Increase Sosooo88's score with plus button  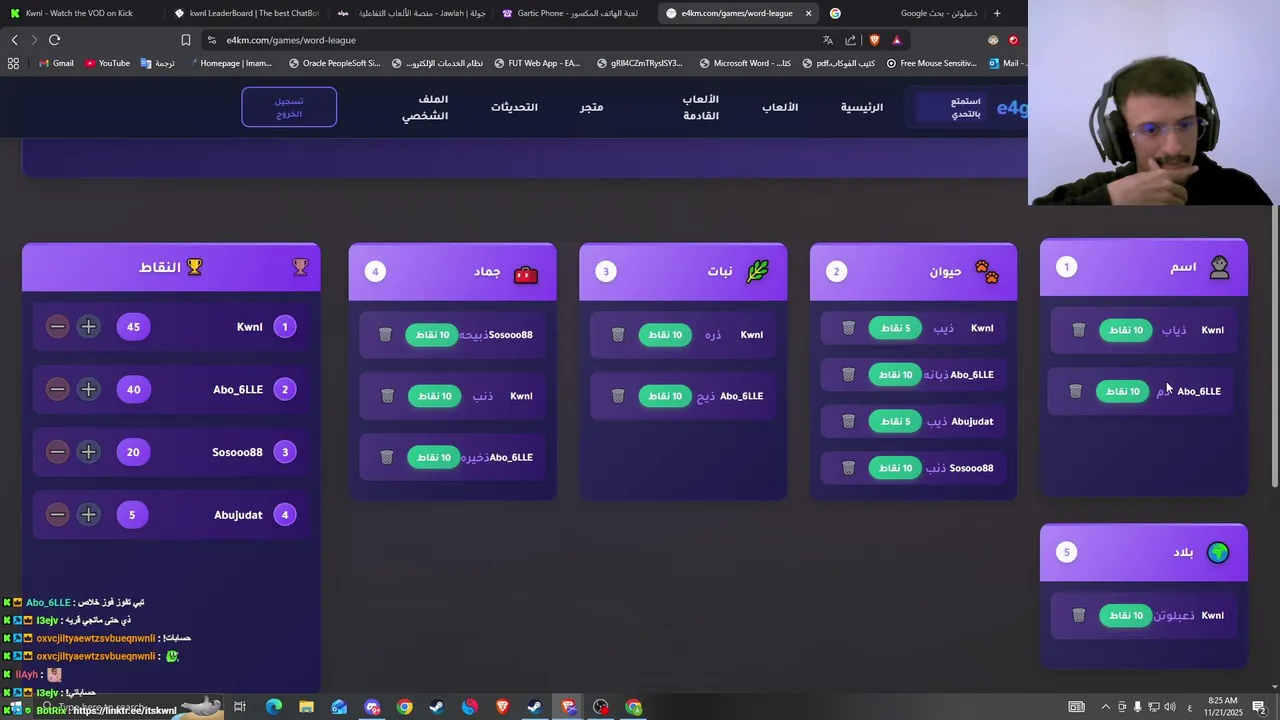coord(88,452)
